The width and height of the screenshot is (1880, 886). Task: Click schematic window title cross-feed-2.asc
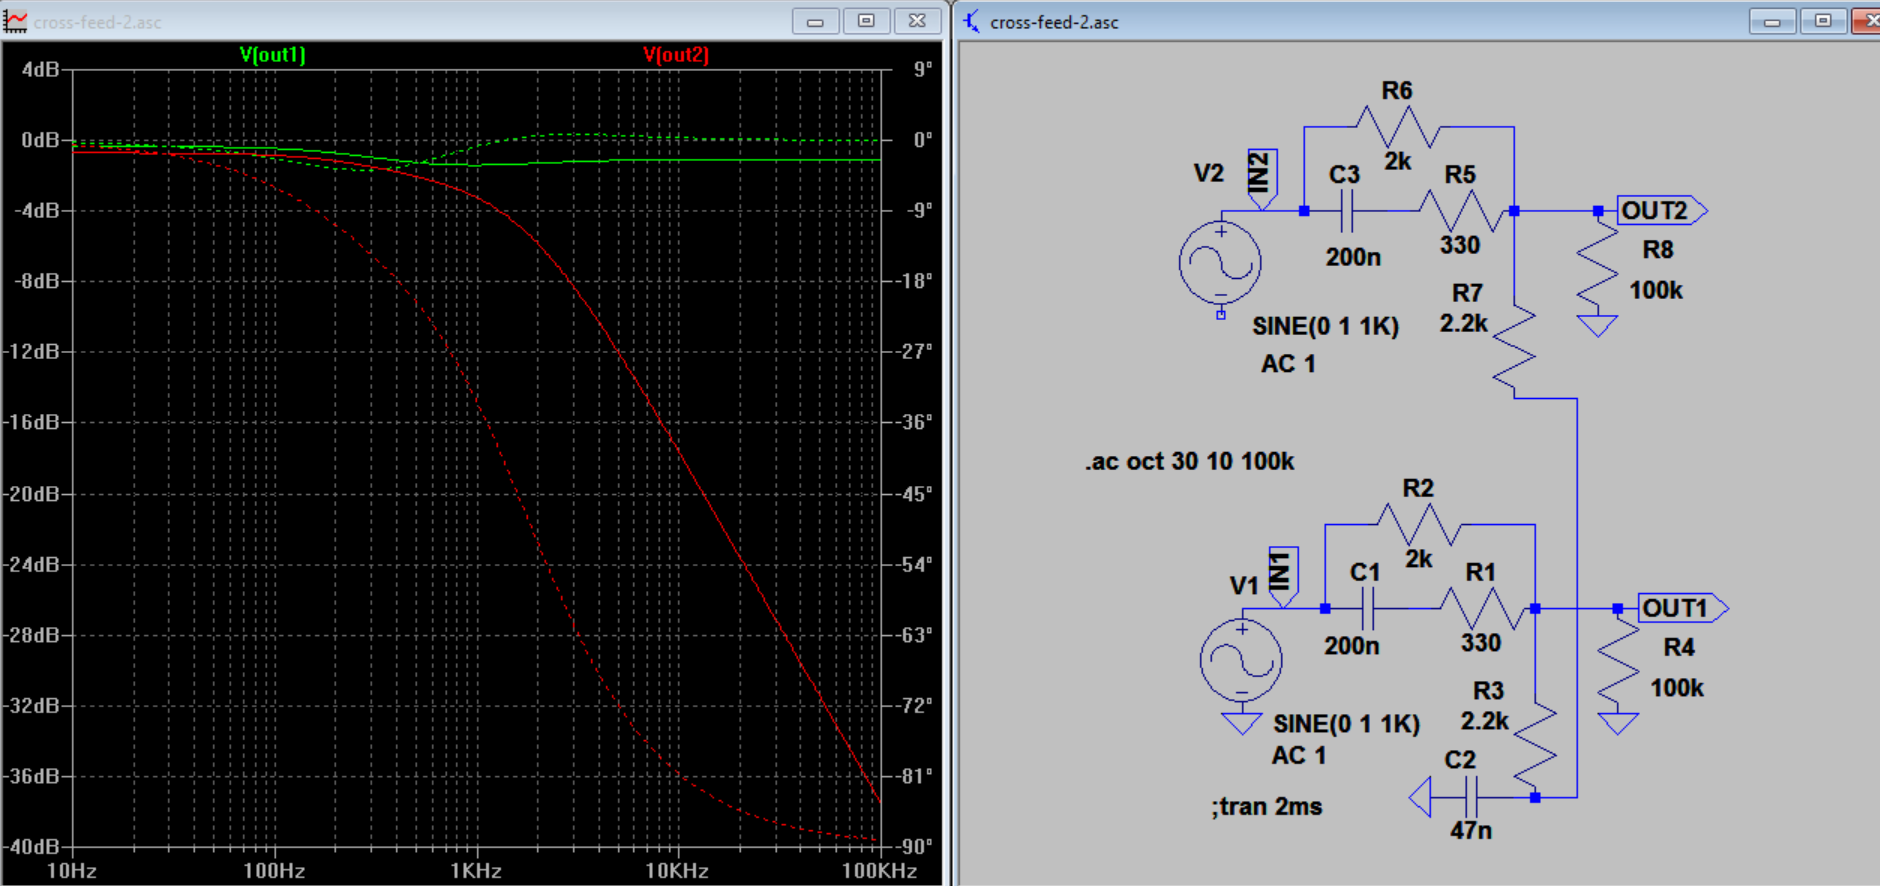(1054, 22)
